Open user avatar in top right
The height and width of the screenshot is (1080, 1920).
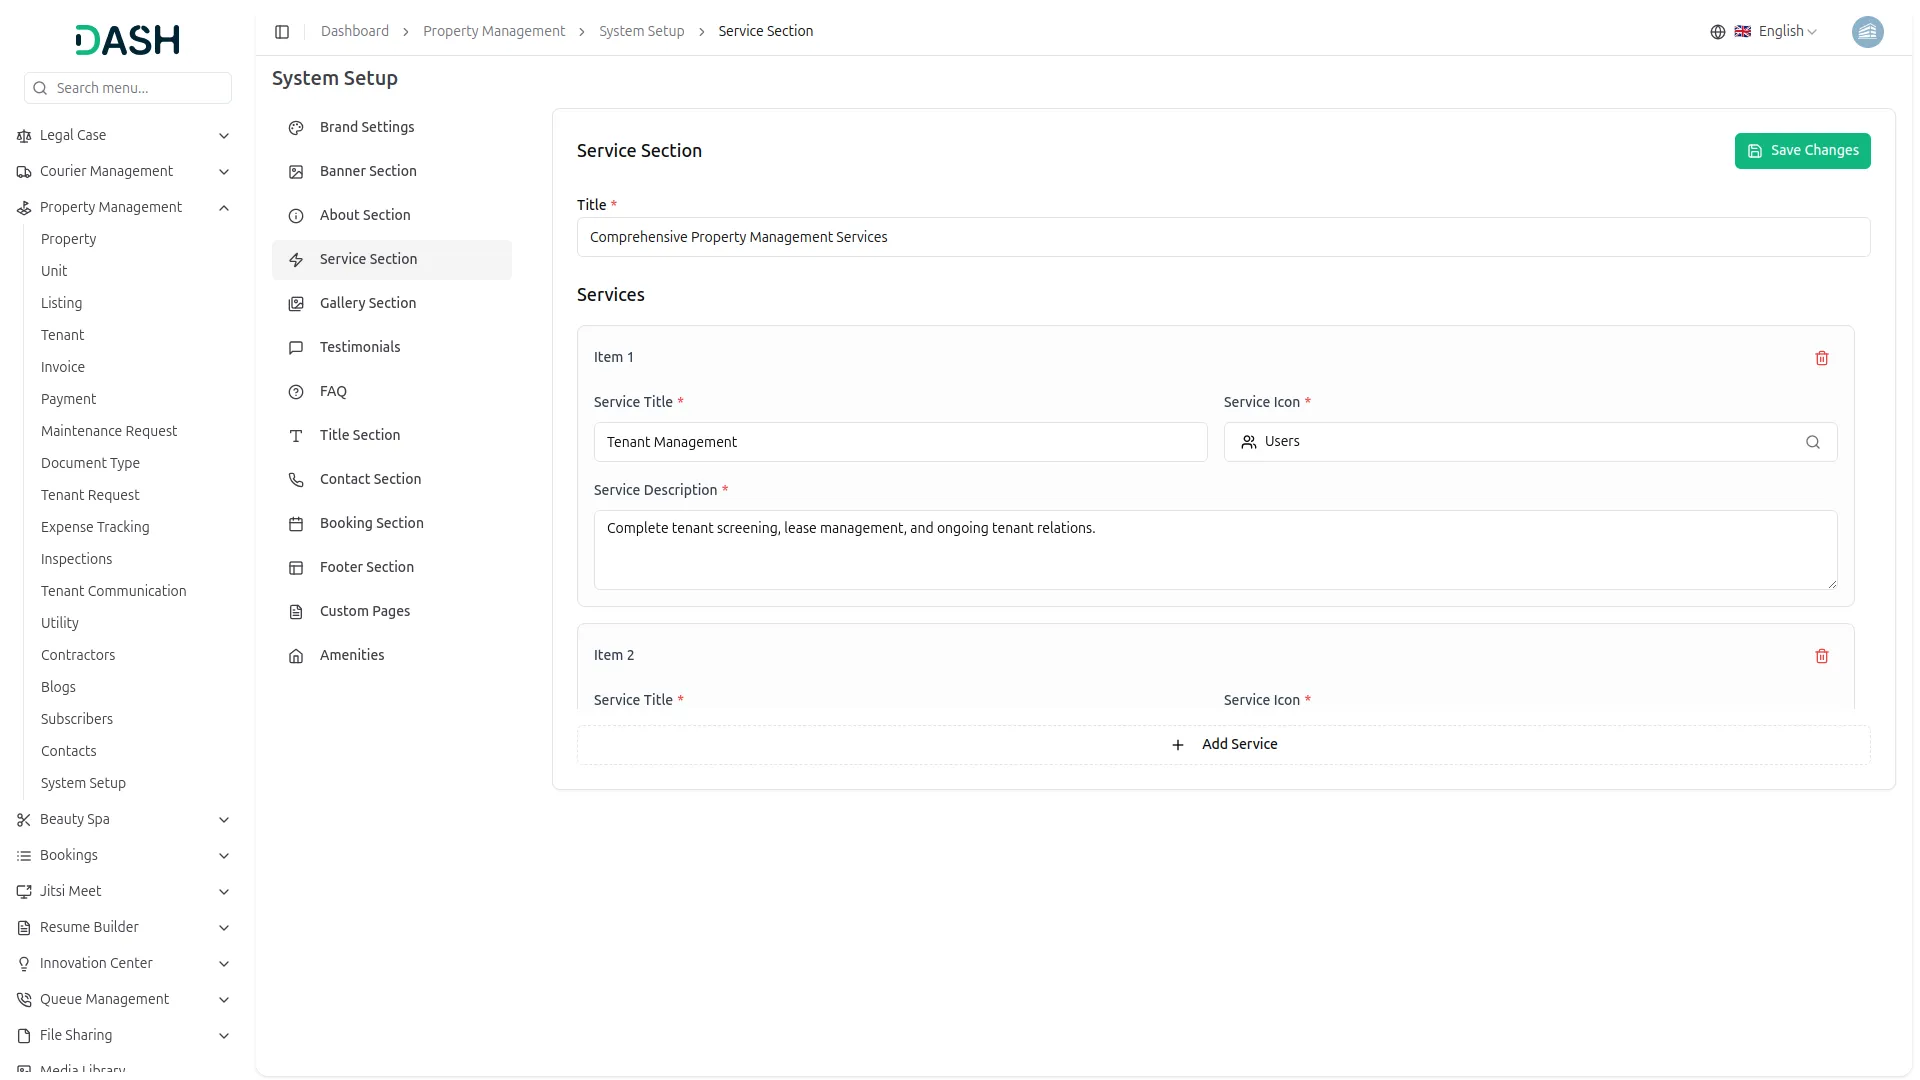(x=1866, y=32)
